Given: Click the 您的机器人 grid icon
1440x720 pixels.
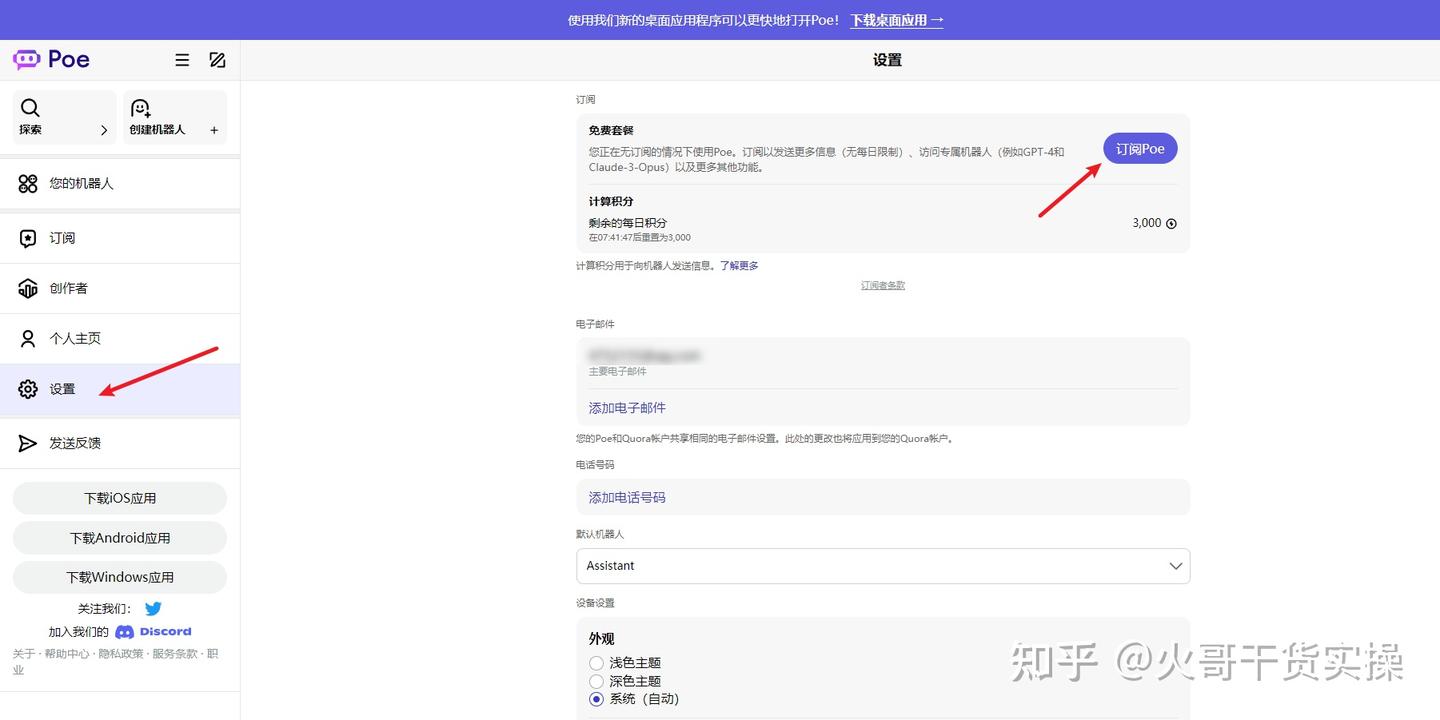Looking at the screenshot, I should (x=28, y=183).
